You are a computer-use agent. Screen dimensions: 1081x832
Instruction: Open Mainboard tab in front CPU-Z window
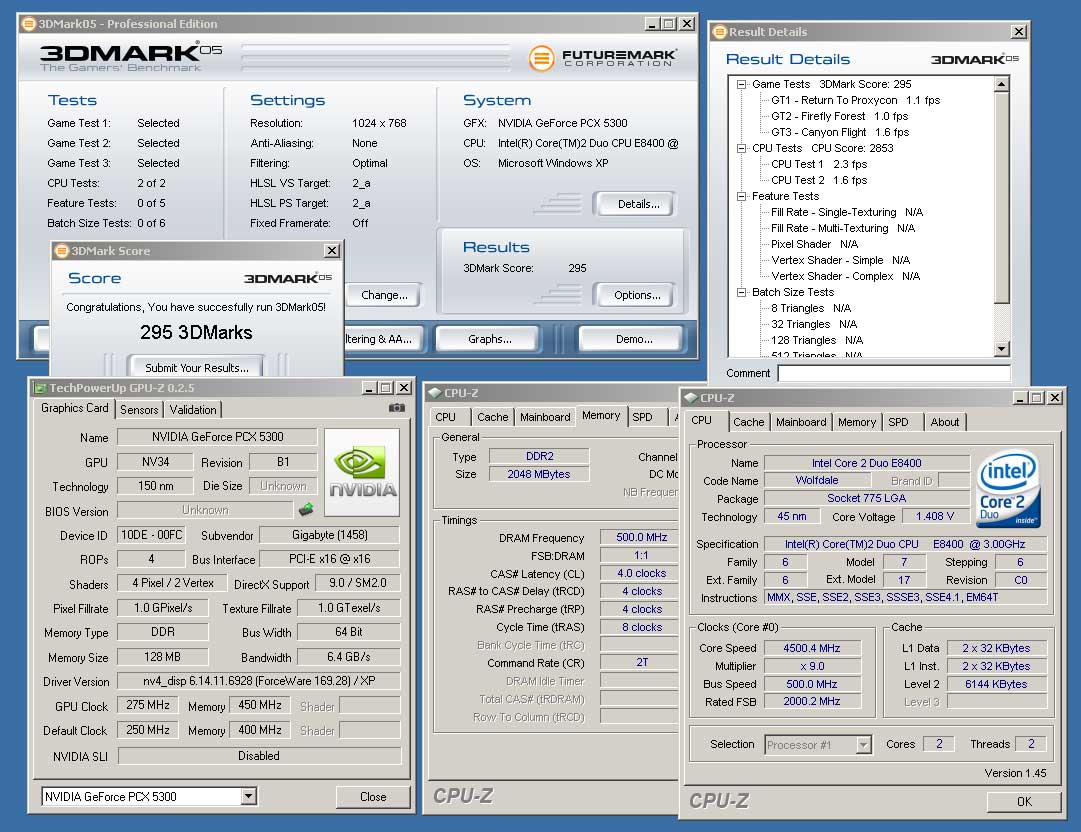tap(801, 422)
